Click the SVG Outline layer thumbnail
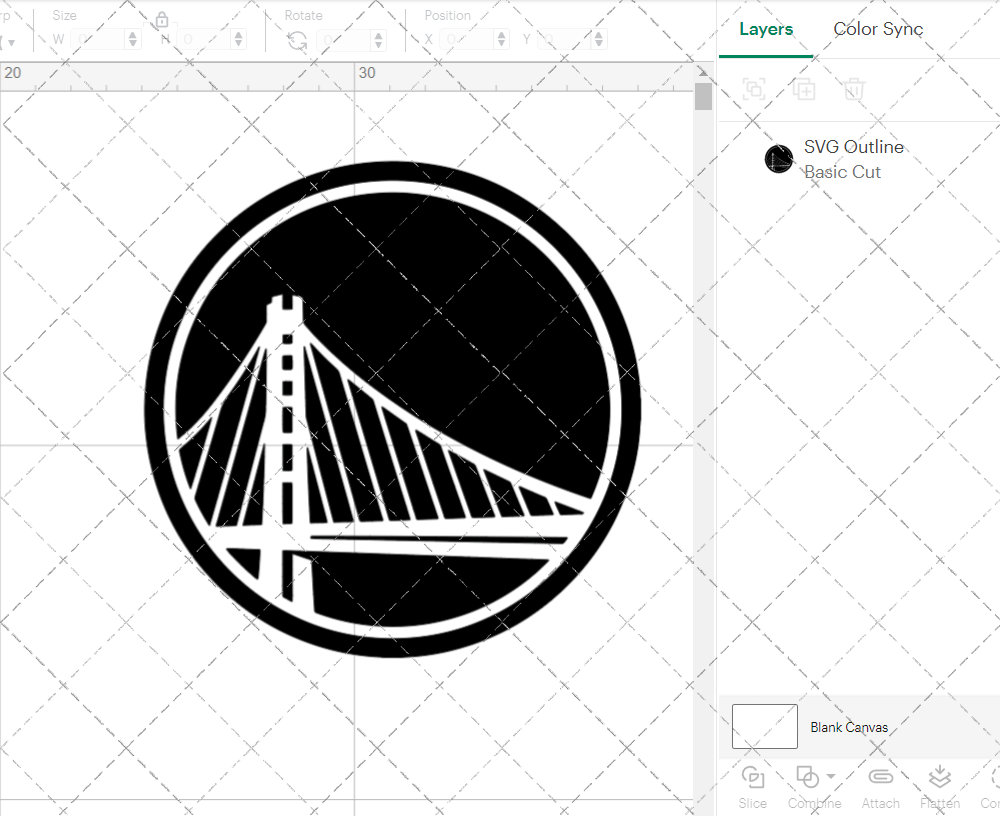 [779, 158]
